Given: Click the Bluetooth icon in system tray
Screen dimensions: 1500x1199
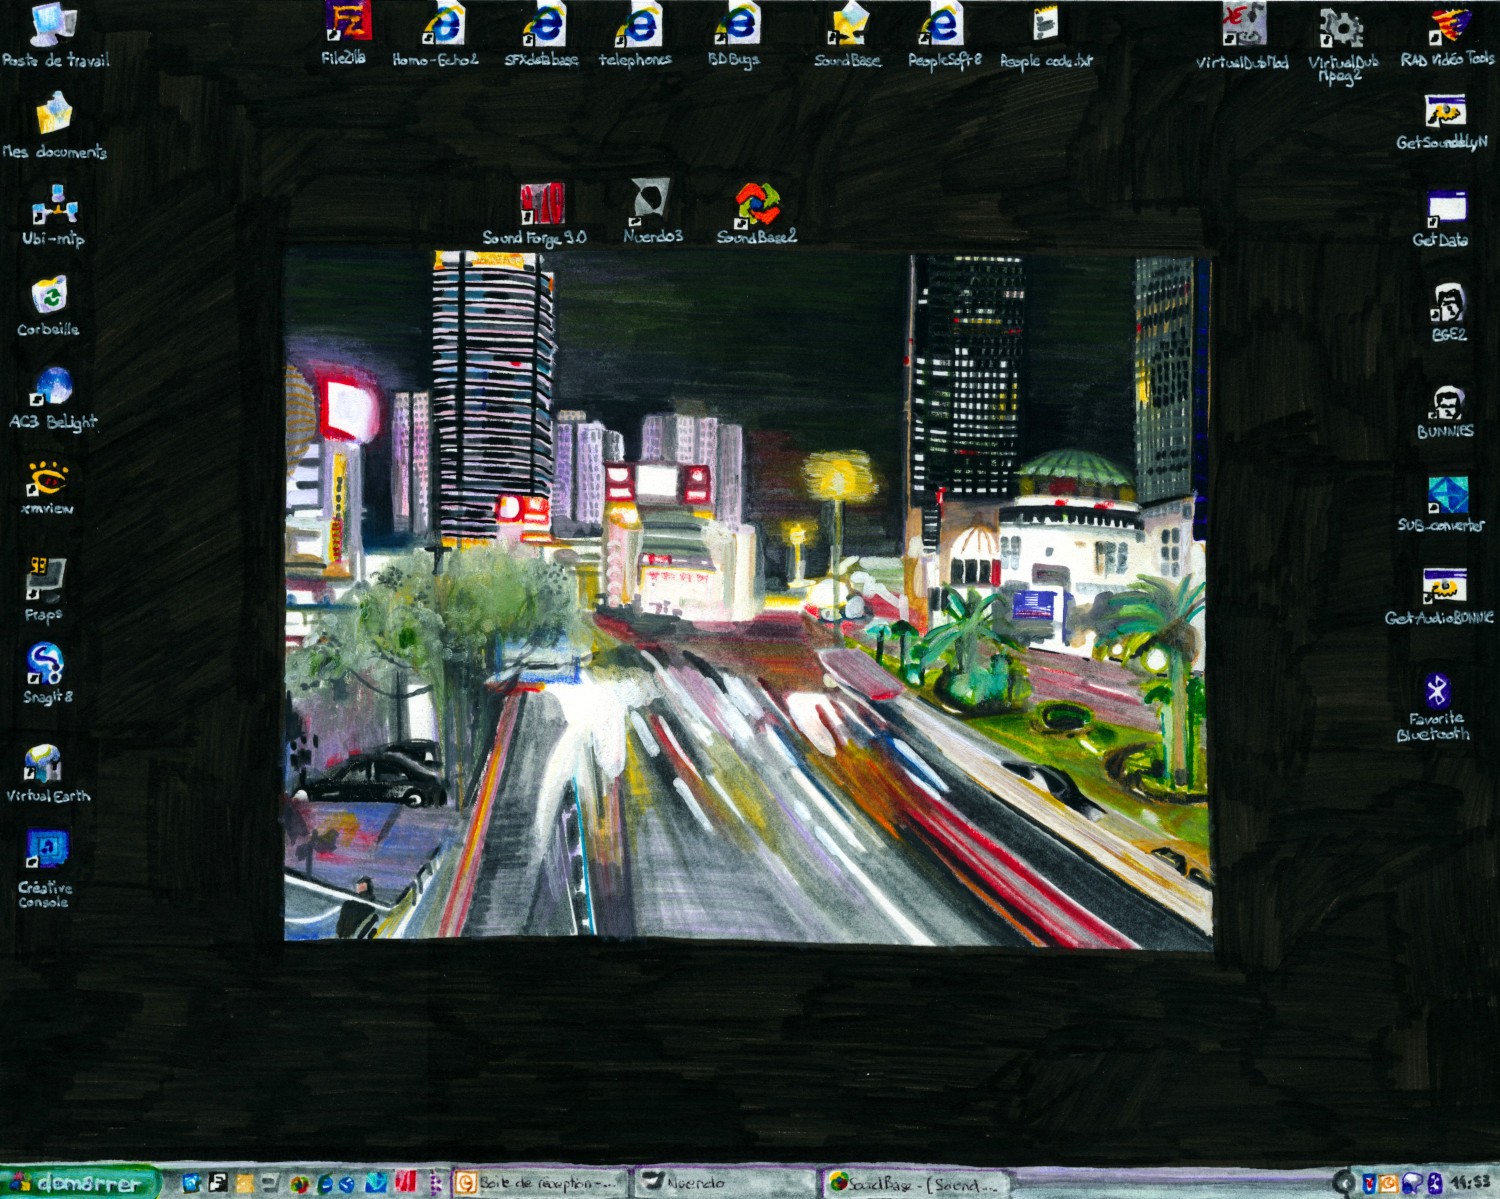Looking at the screenshot, I should tap(1436, 1183).
